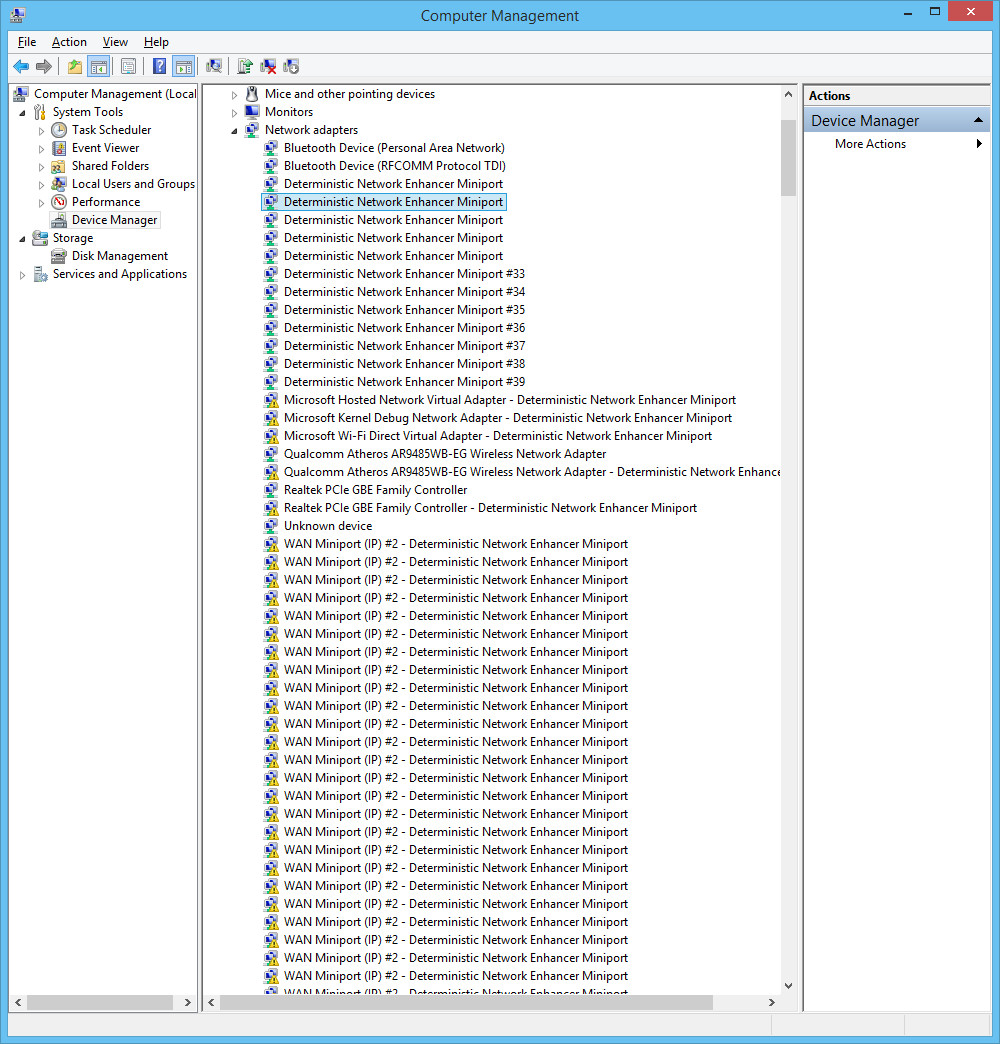Expand Local Users and Groups node
The image size is (1000, 1044).
[x=41, y=184]
